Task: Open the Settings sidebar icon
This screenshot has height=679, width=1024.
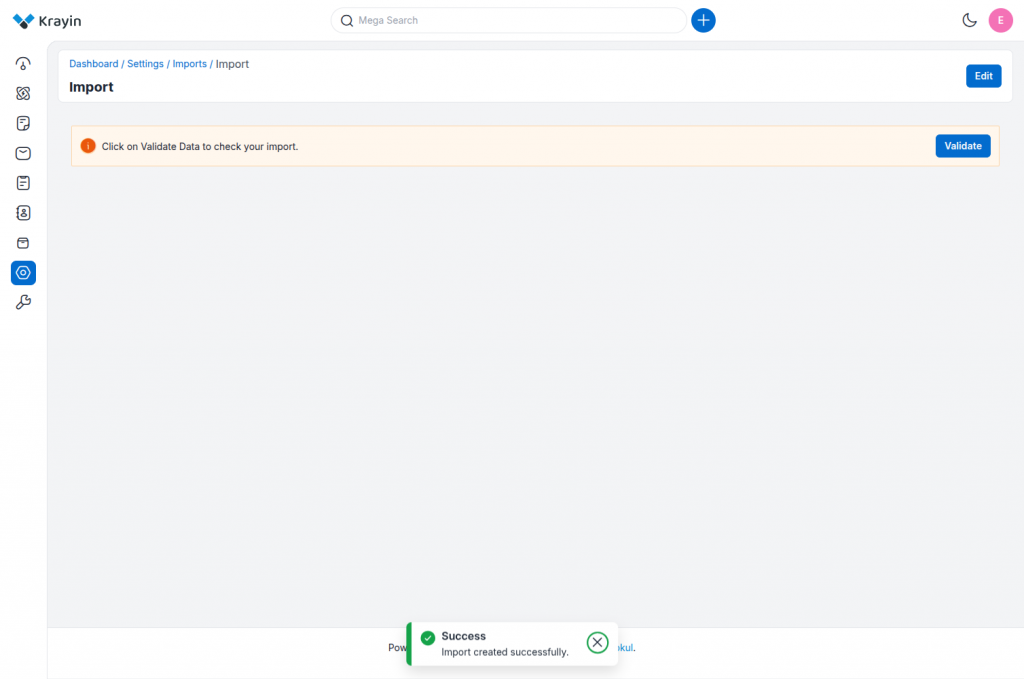Action: pos(23,273)
